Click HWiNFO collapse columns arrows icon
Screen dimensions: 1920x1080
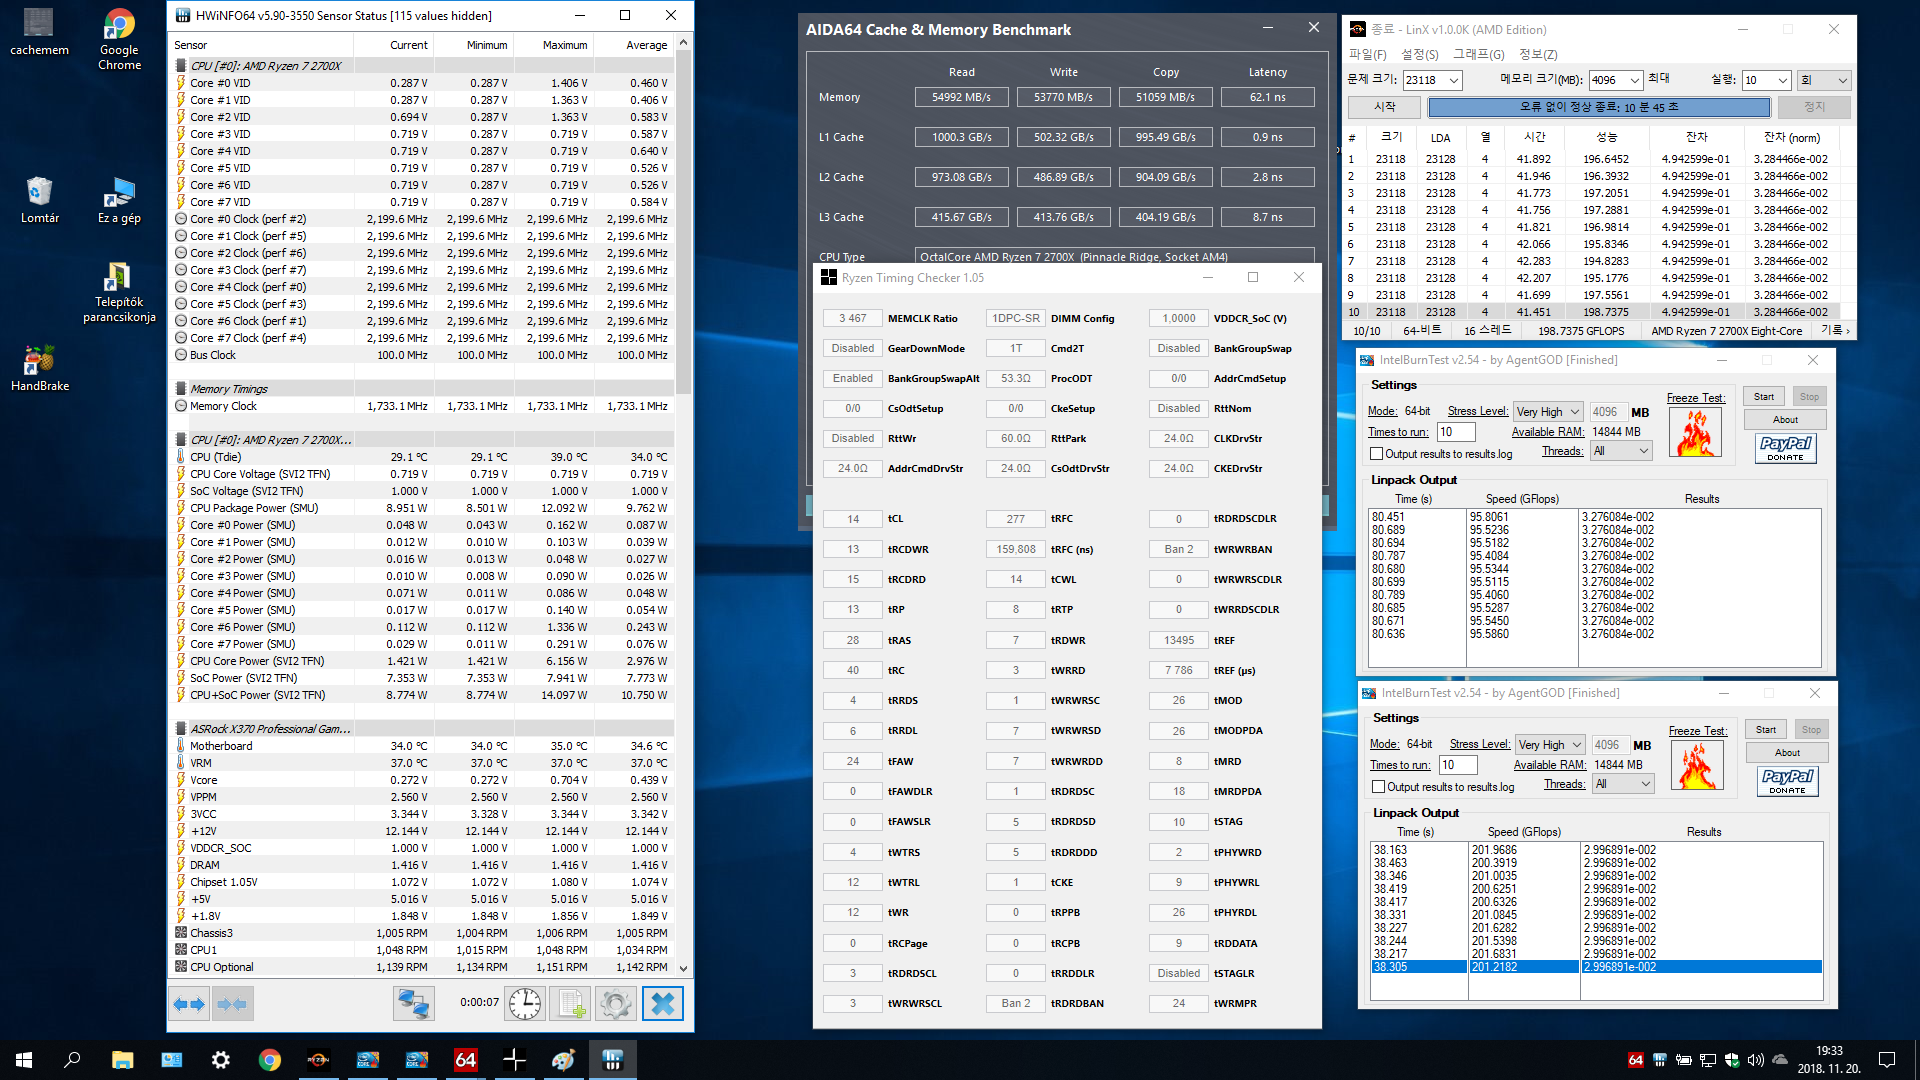(x=233, y=1004)
